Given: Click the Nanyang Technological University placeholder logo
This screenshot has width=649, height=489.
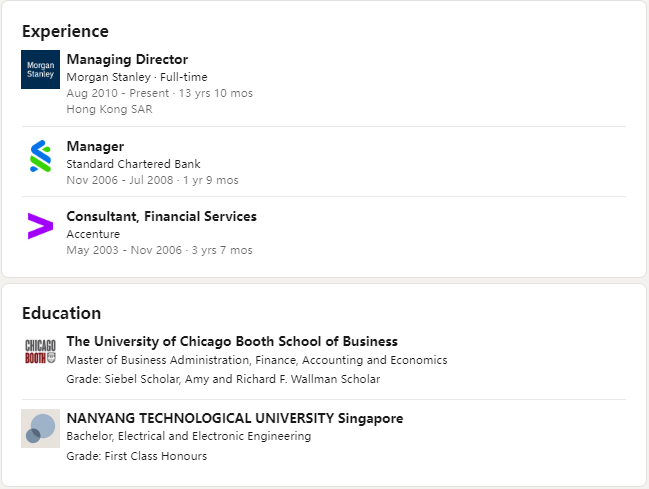Looking at the screenshot, I should tap(41, 429).
